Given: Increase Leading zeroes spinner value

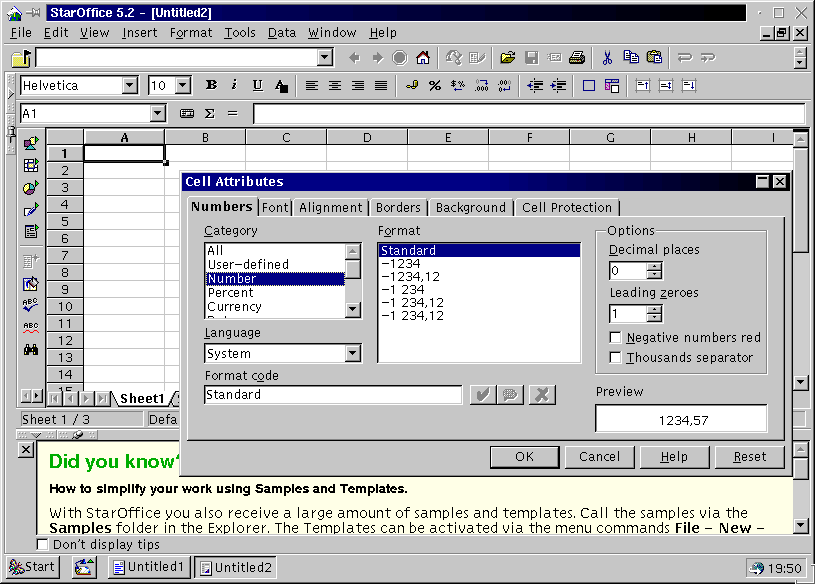Looking at the screenshot, I should (655, 310).
